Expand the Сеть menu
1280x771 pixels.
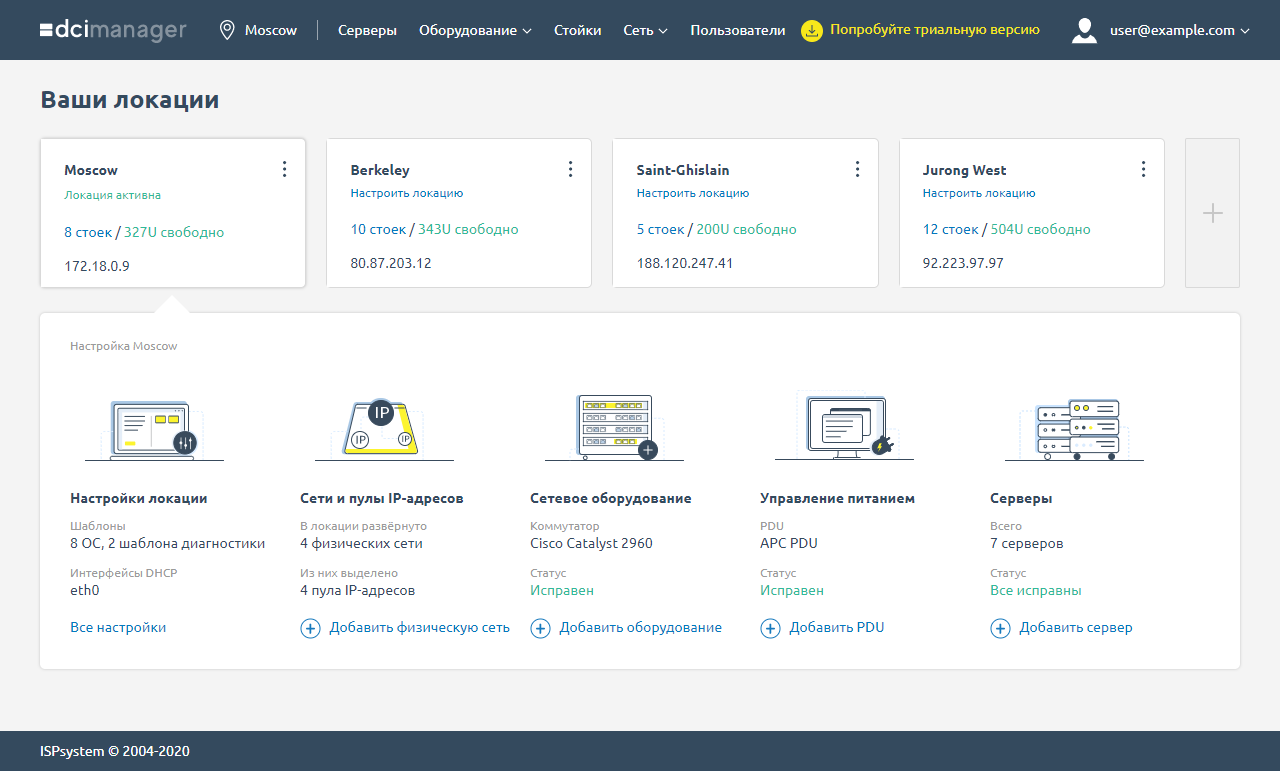pos(645,30)
